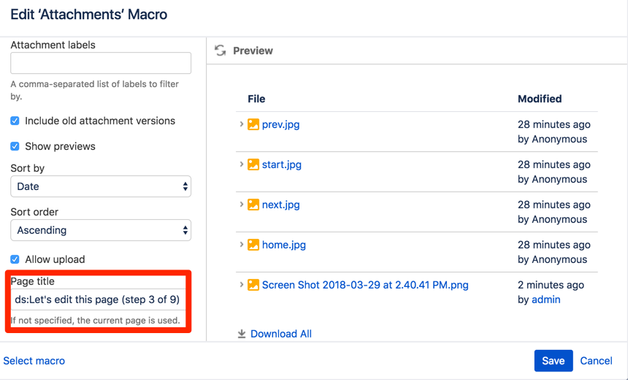Click the download arrow icon beside Download All
Screen dimensions: 628x380
point(242,334)
